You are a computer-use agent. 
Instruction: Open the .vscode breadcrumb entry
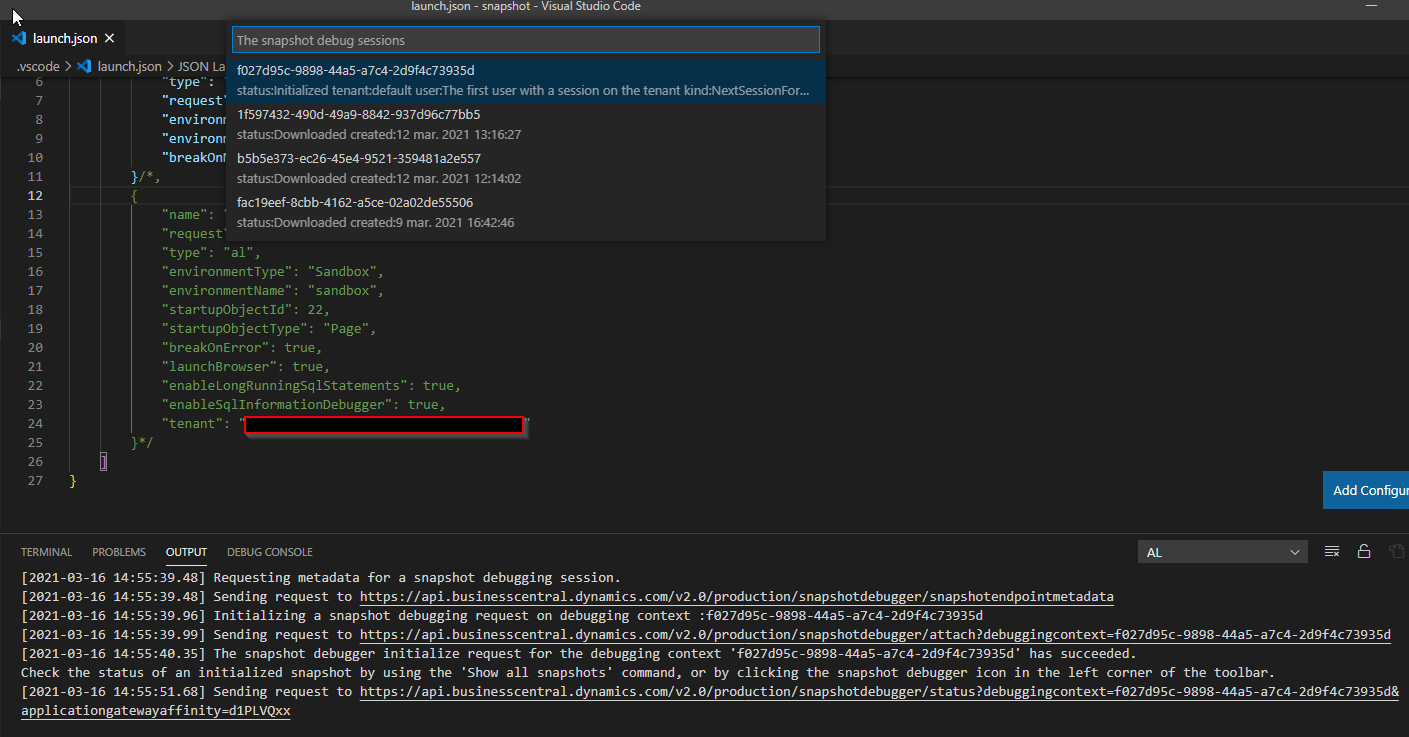tap(37, 66)
